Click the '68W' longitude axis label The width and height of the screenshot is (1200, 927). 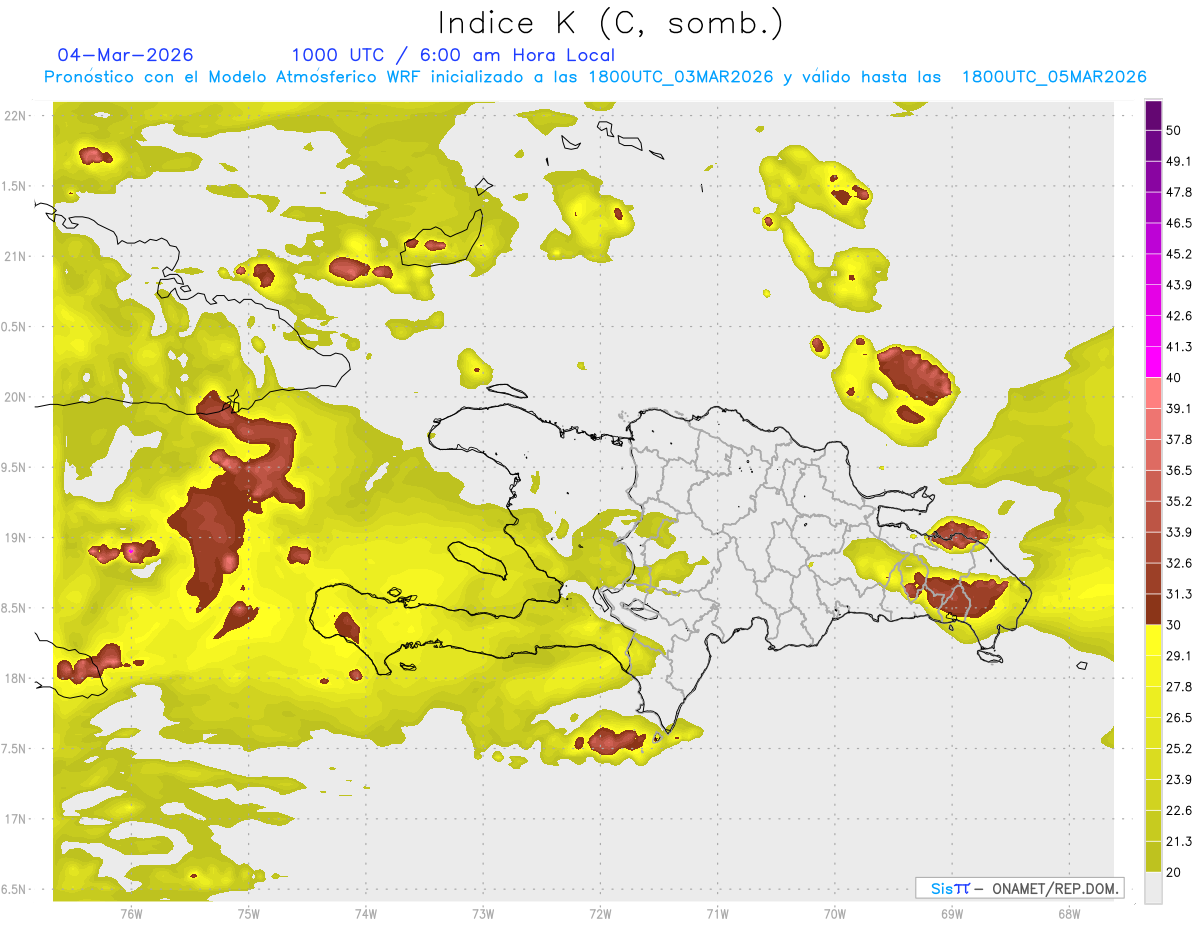tap(1069, 913)
